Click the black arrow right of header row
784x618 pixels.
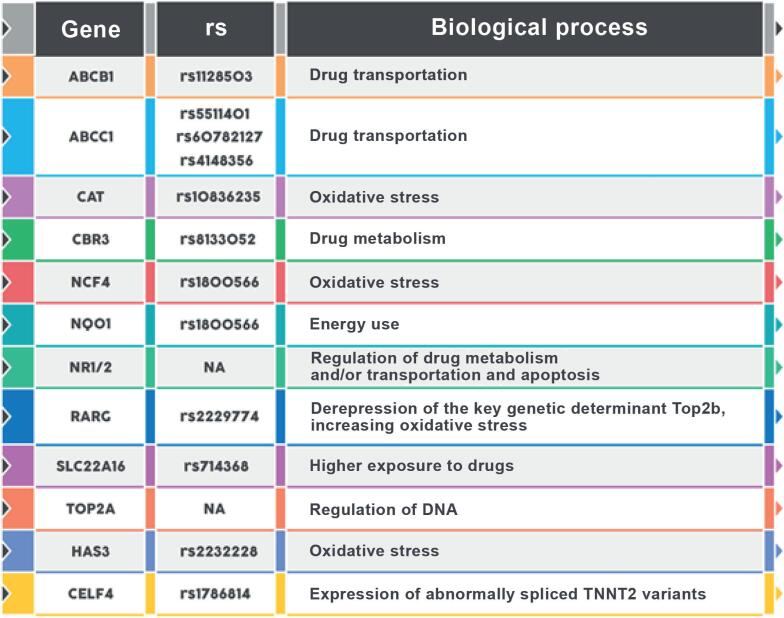click(778, 28)
